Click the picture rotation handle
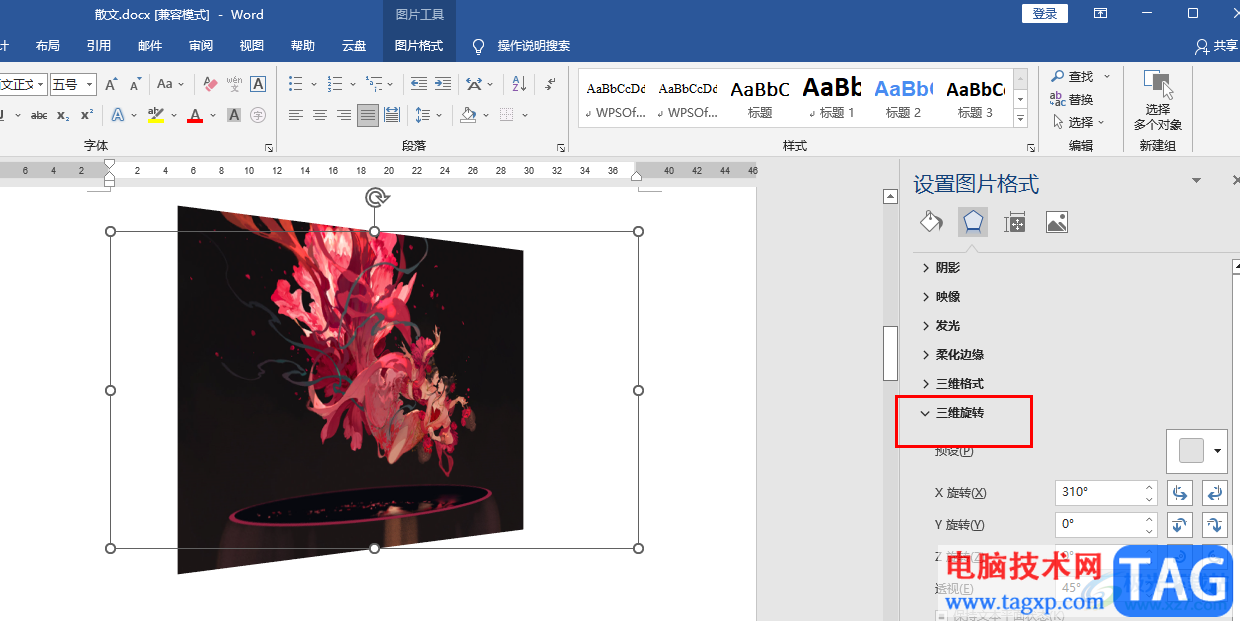Image resolution: width=1240 pixels, height=621 pixels. pyautogui.click(x=376, y=197)
